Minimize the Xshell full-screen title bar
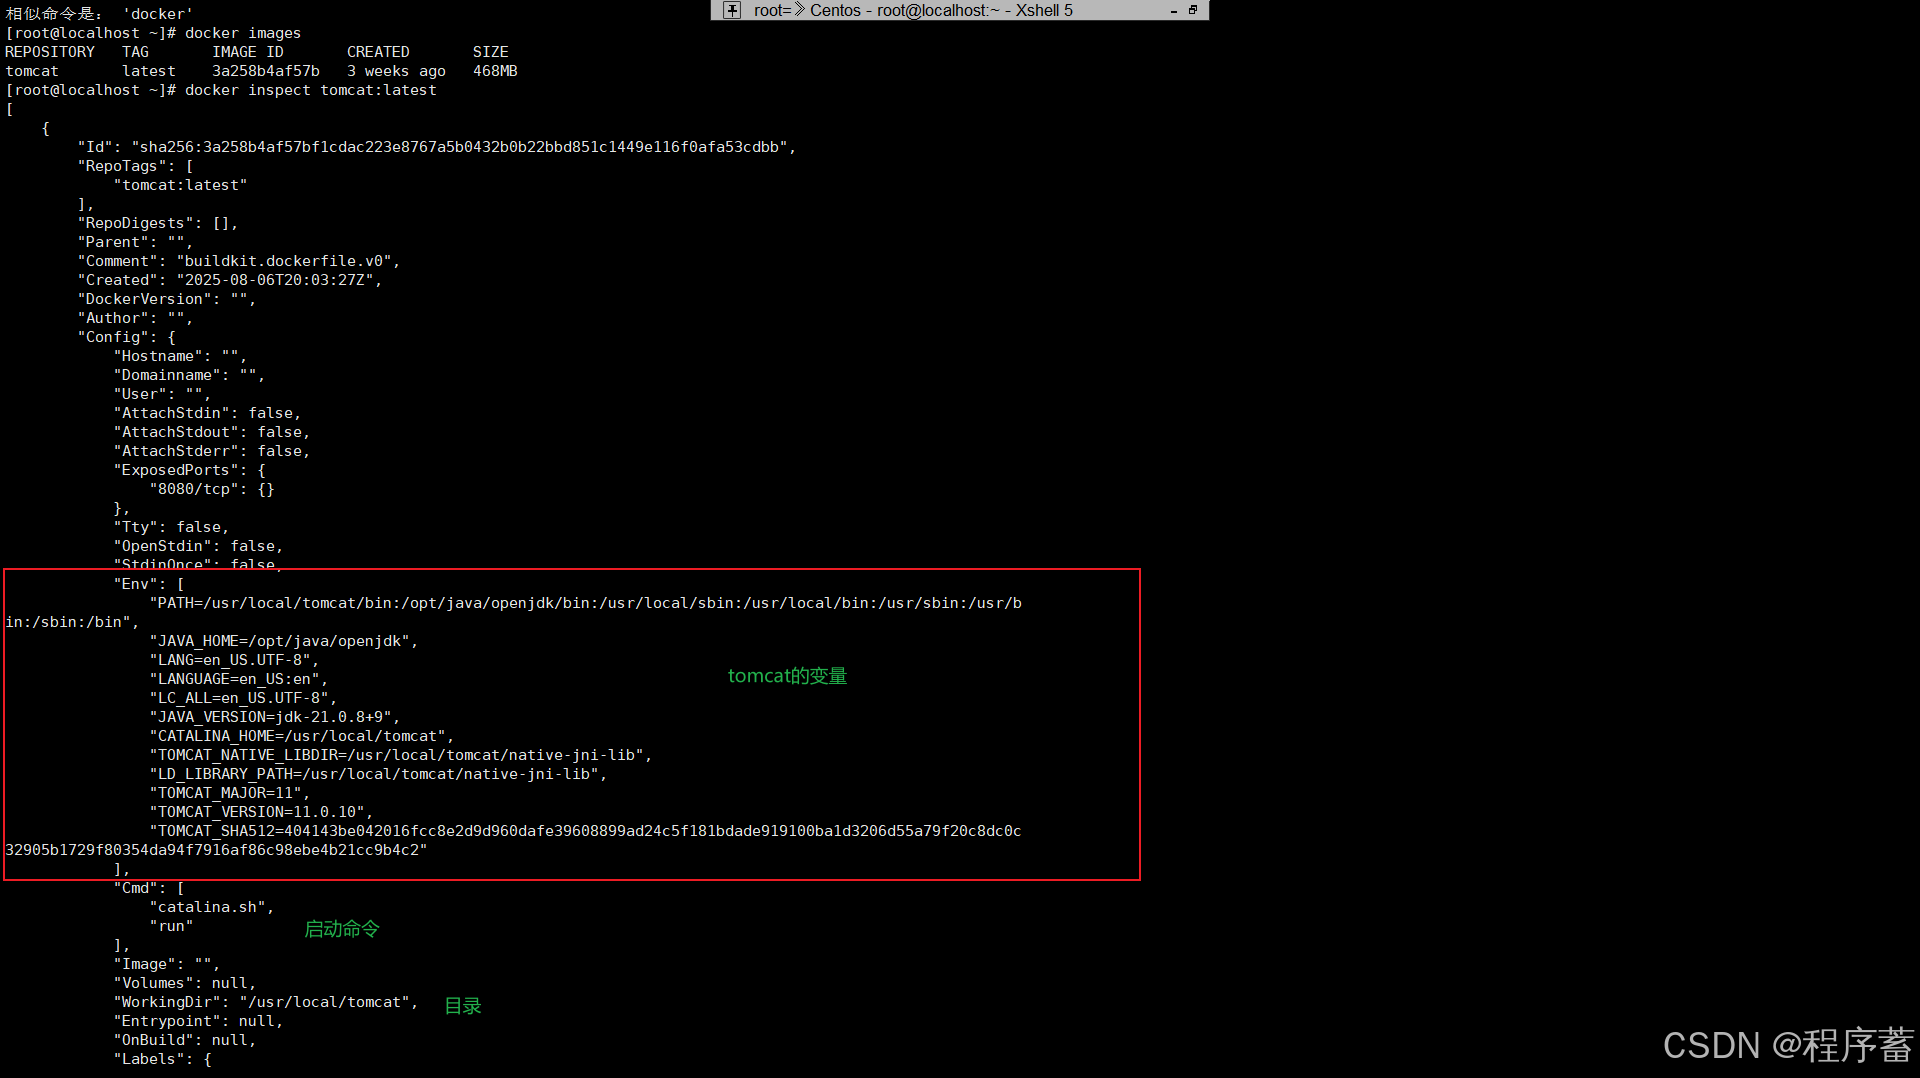The width and height of the screenshot is (1920, 1078). click(1173, 10)
